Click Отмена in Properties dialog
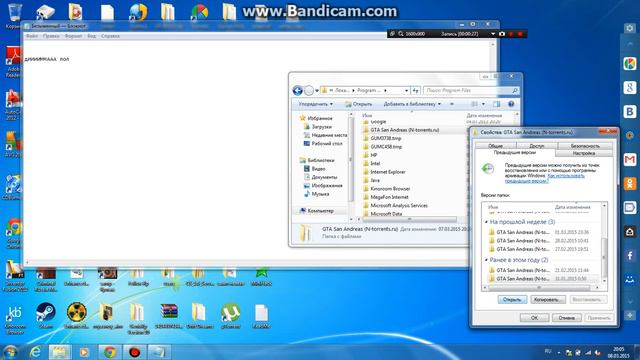Viewport: 640px width, 360px height. (567, 318)
